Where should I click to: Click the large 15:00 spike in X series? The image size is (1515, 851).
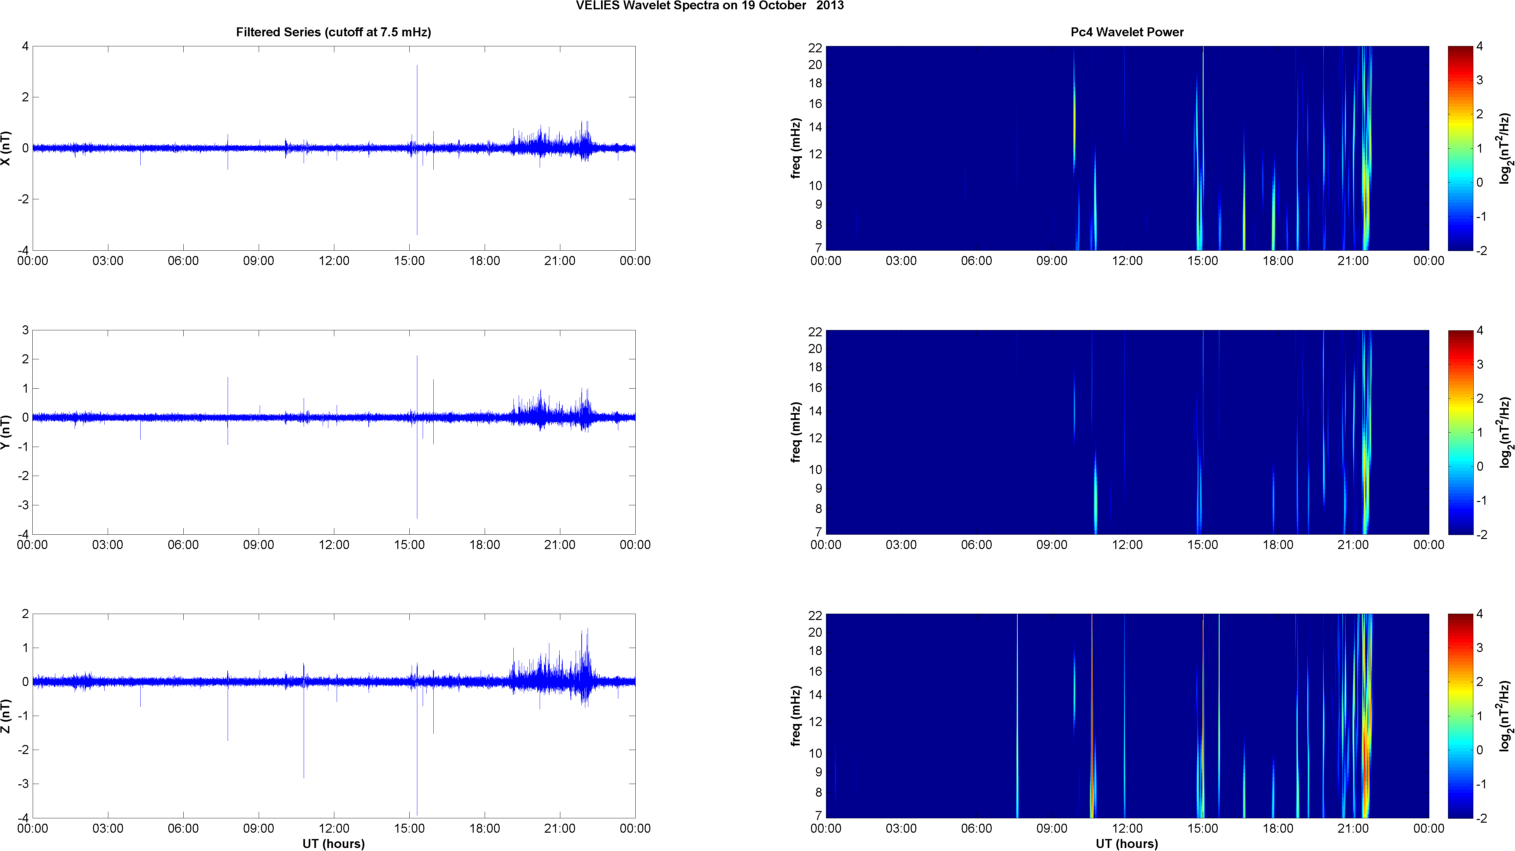[417, 150]
